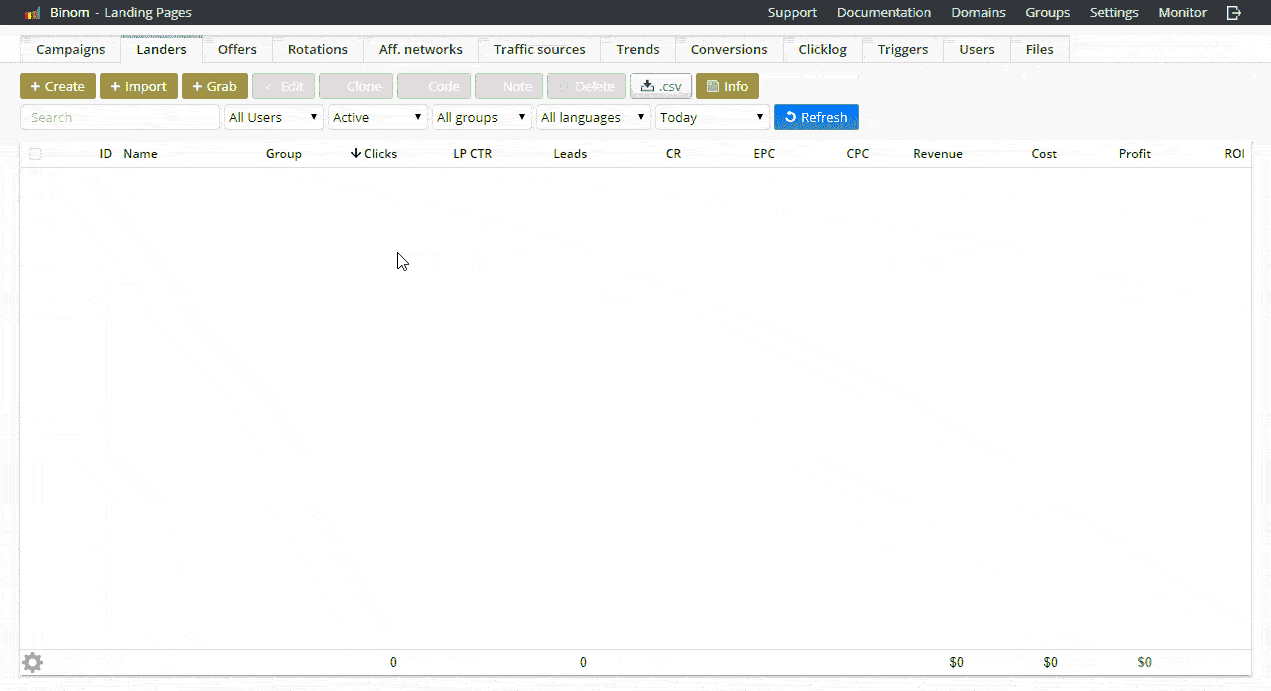This screenshot has width=1271, height=691.
Task: Open the Support link
Action: pos(792,13)
